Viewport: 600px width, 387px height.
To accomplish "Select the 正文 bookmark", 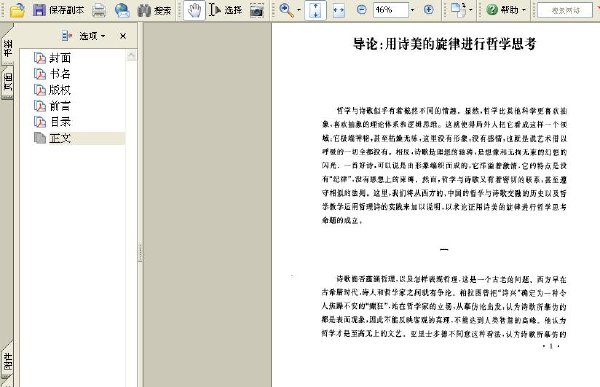I will tap(60, 138).
